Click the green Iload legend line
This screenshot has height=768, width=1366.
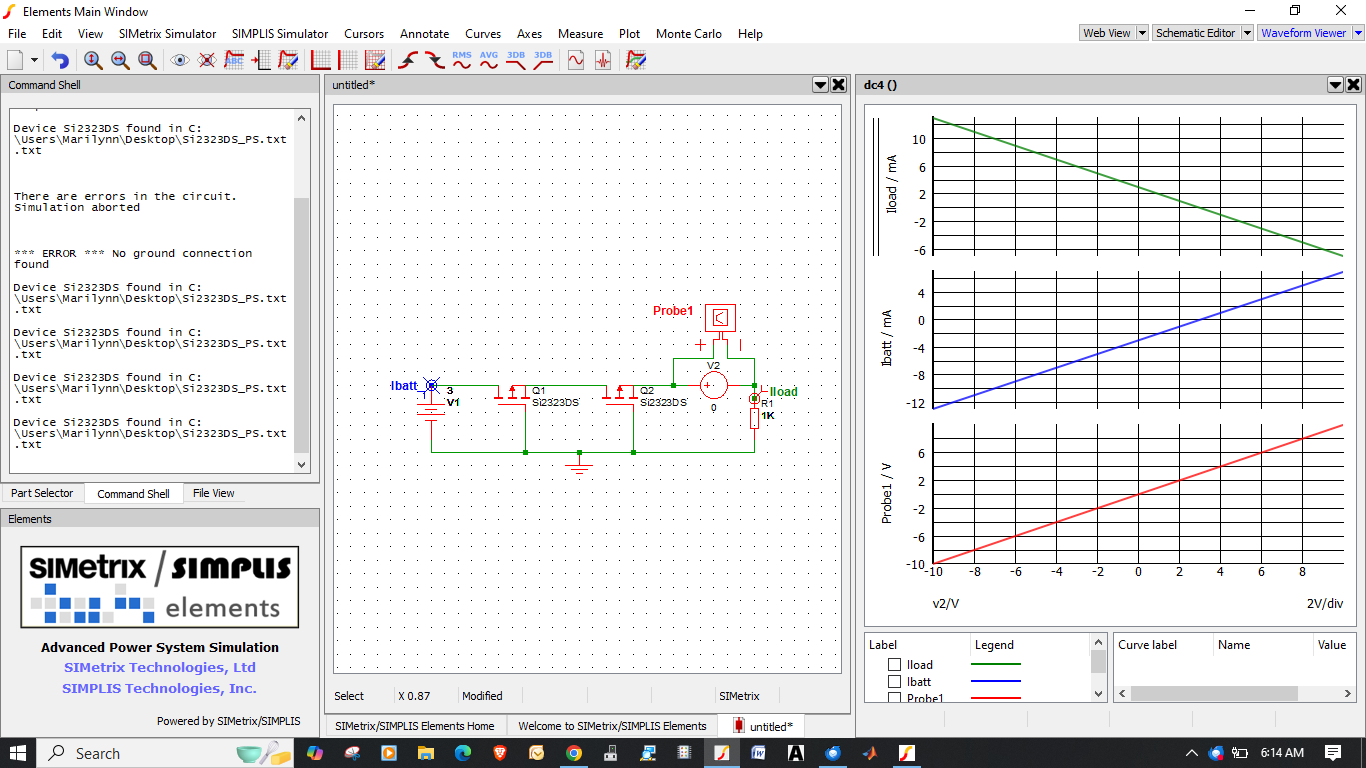point(996,664)
